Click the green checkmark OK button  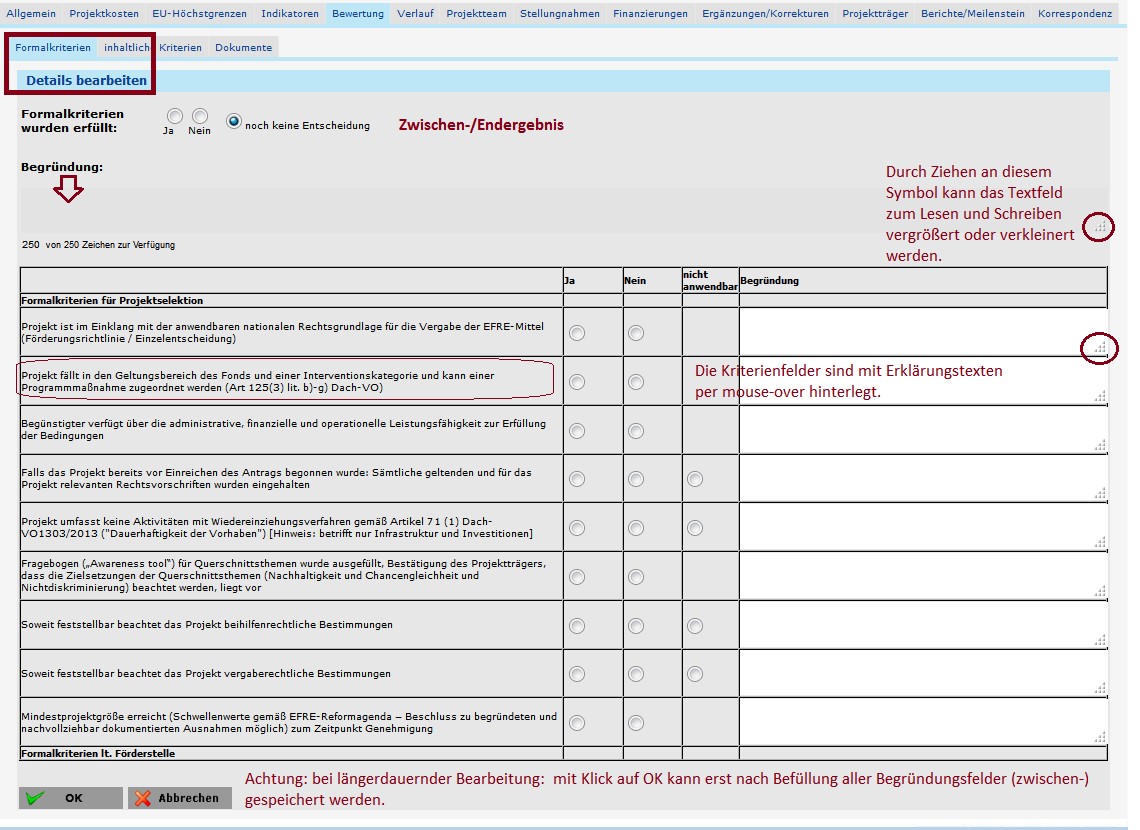70,798
